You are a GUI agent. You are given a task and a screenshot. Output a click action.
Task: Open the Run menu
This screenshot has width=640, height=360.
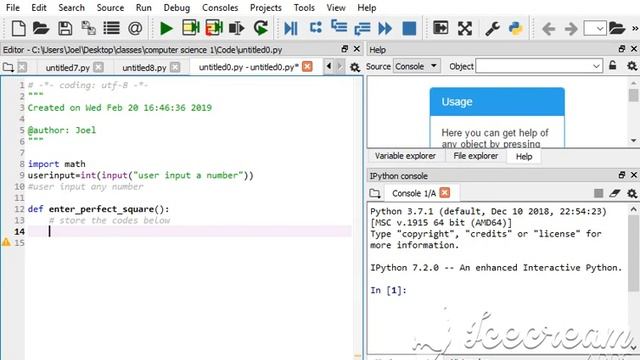(x=144, y=8)
